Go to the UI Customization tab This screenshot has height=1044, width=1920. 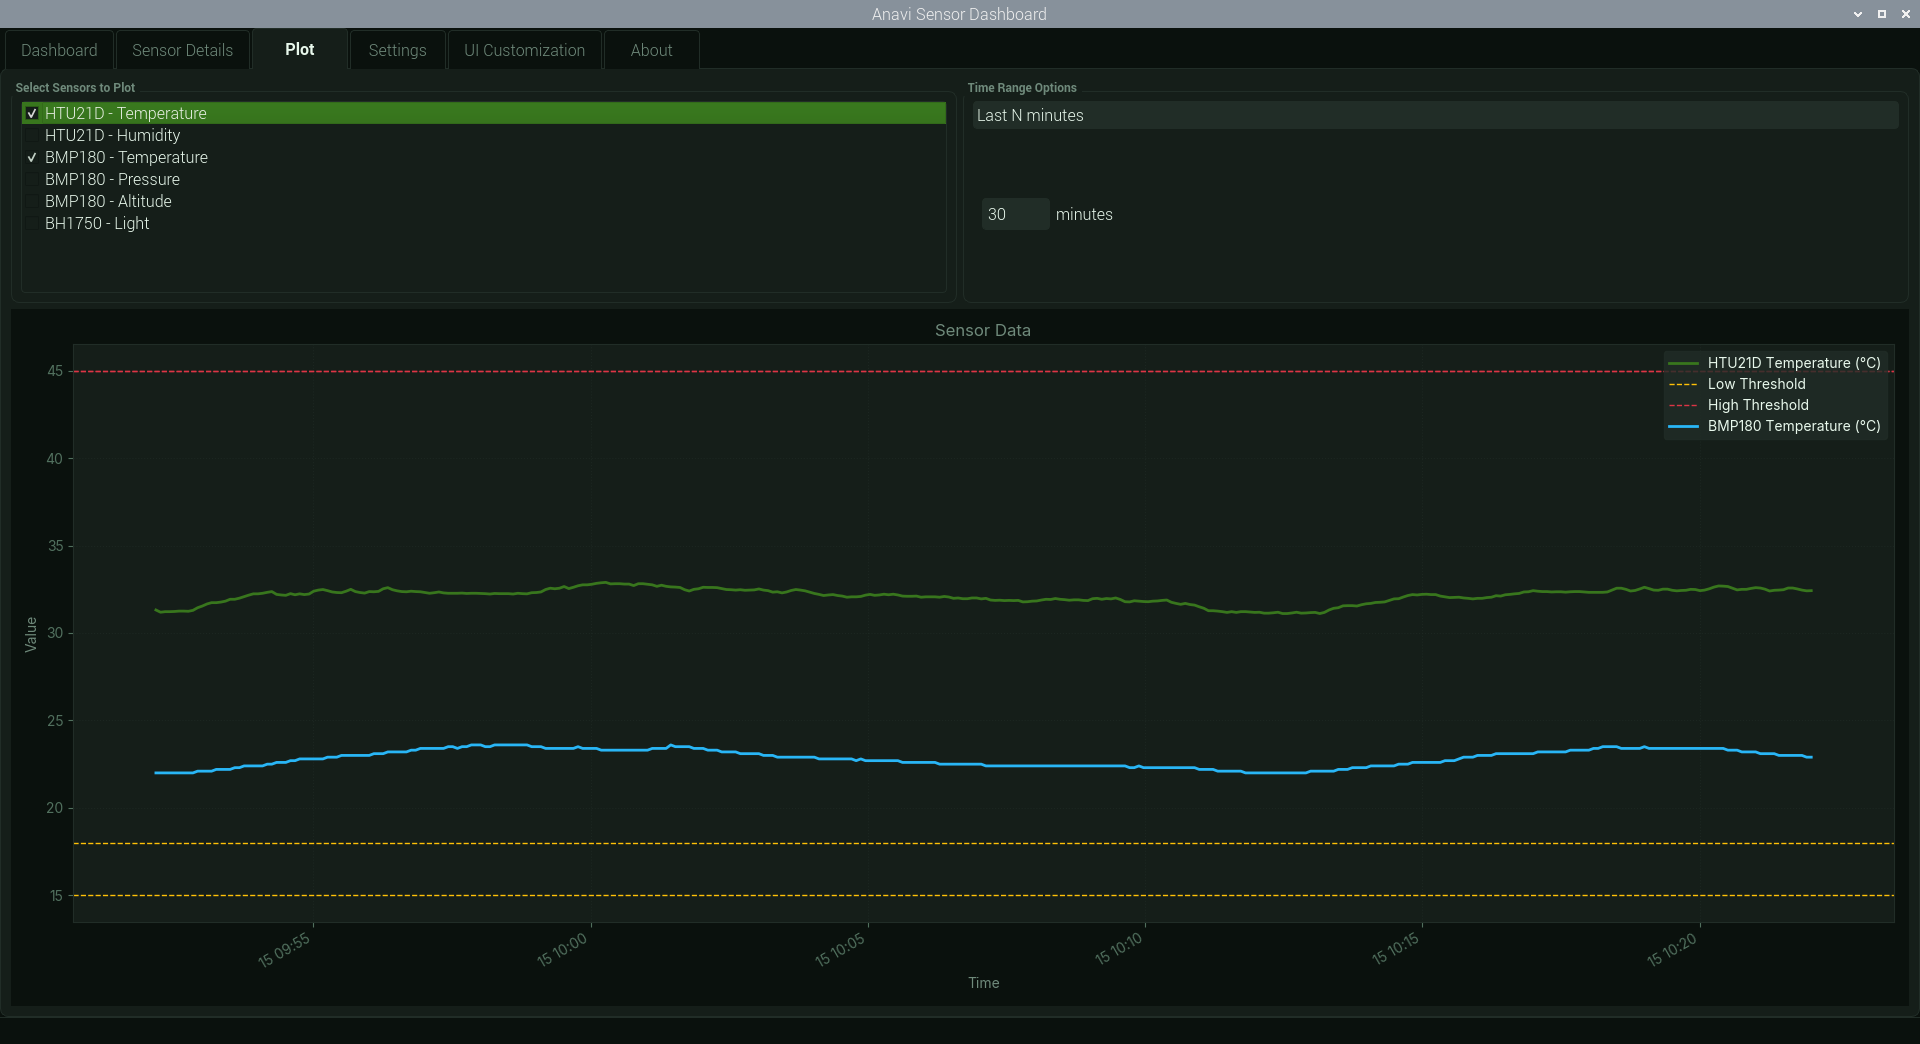click(x=524, y=50)
